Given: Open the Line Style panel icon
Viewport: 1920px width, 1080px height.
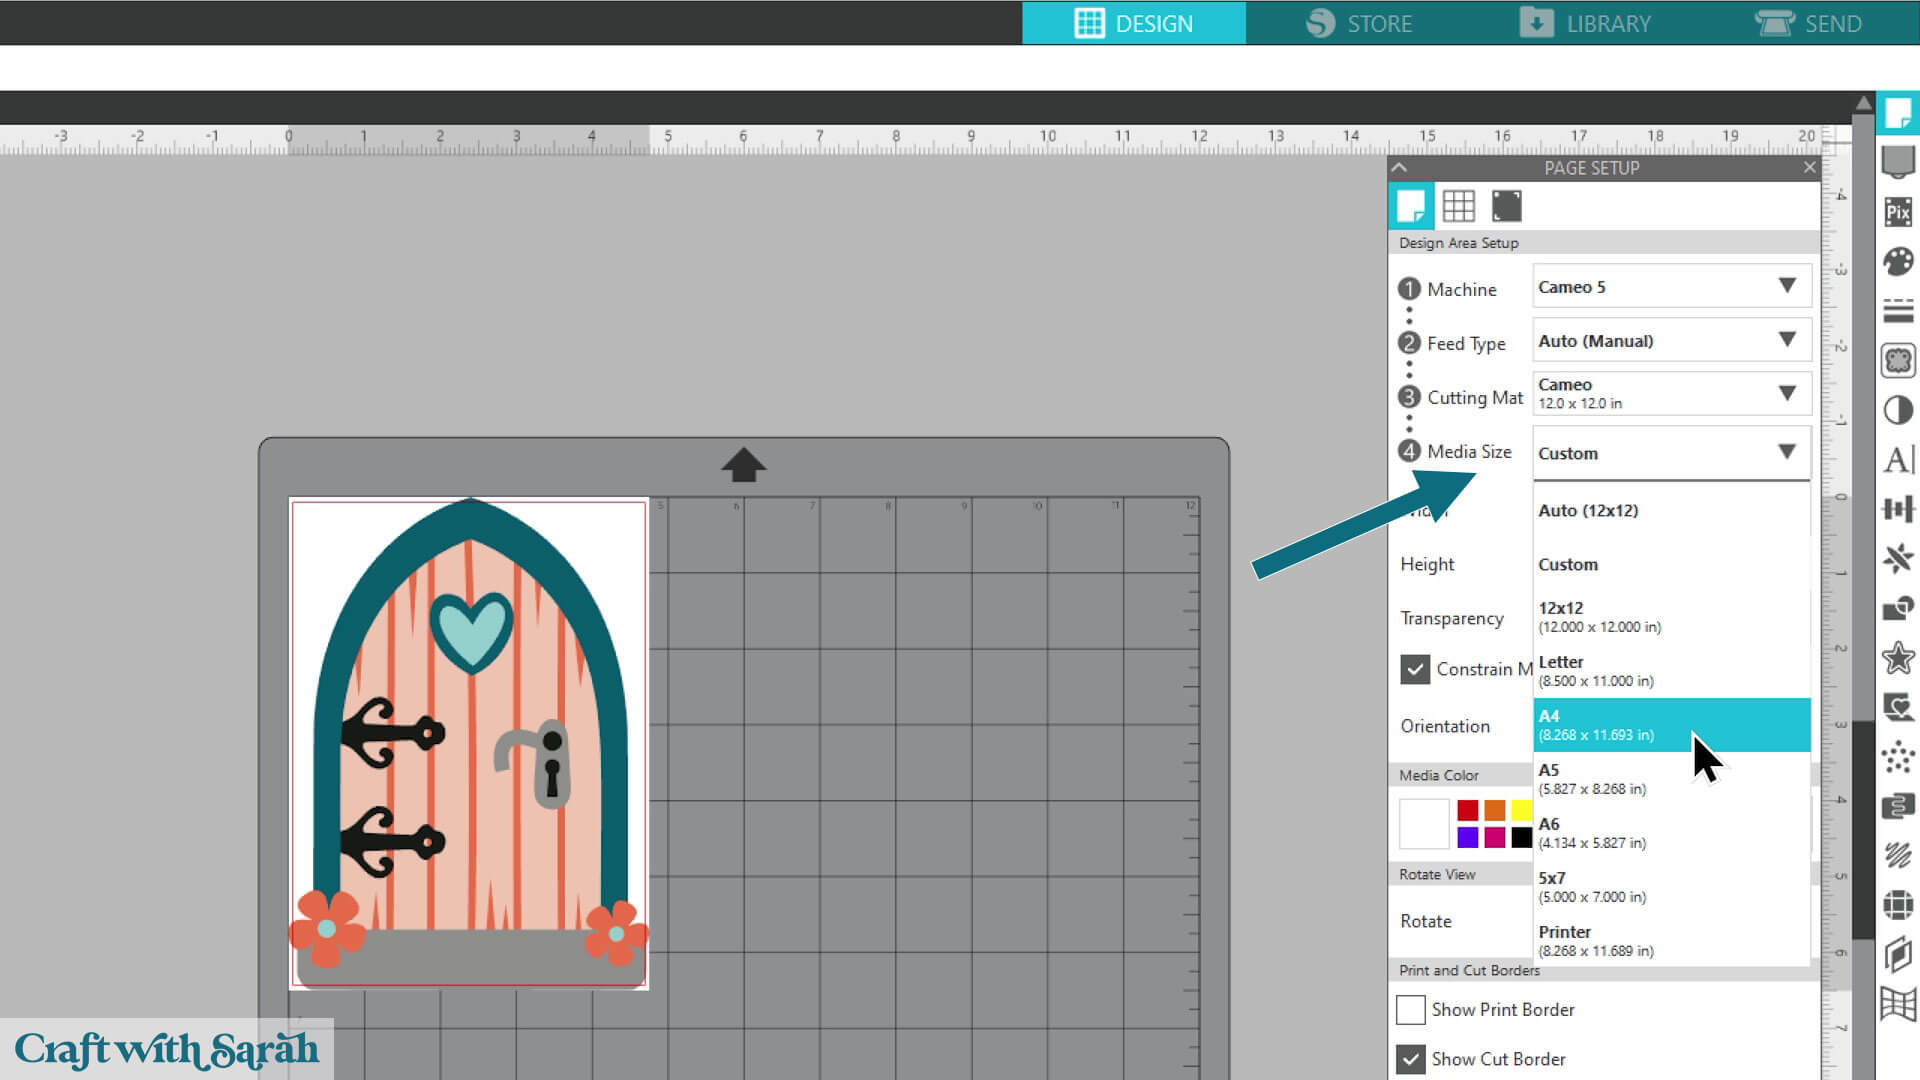Looking at the screenshot, I should pyautogui.click(x=1897, y=311).
